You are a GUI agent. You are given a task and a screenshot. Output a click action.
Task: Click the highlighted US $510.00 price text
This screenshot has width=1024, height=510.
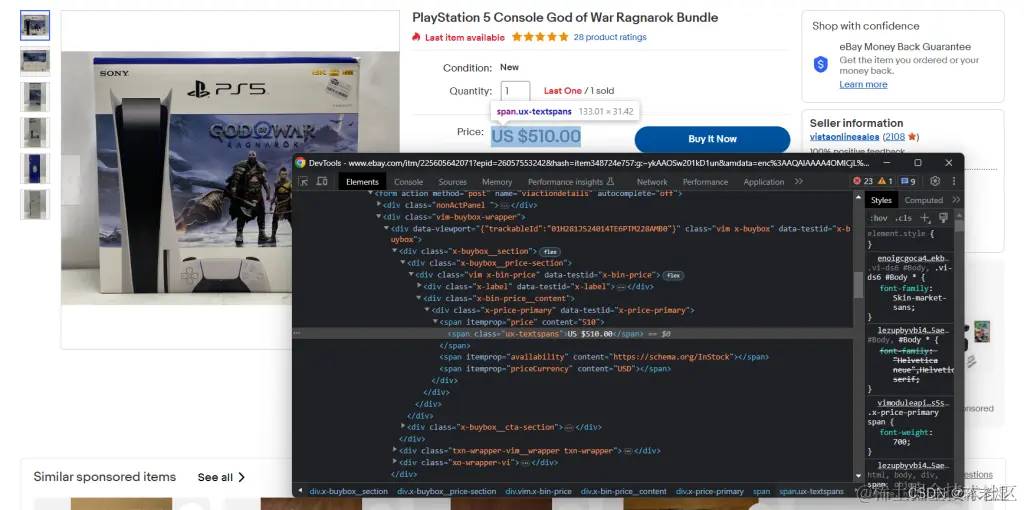click(x=536, y=136)
